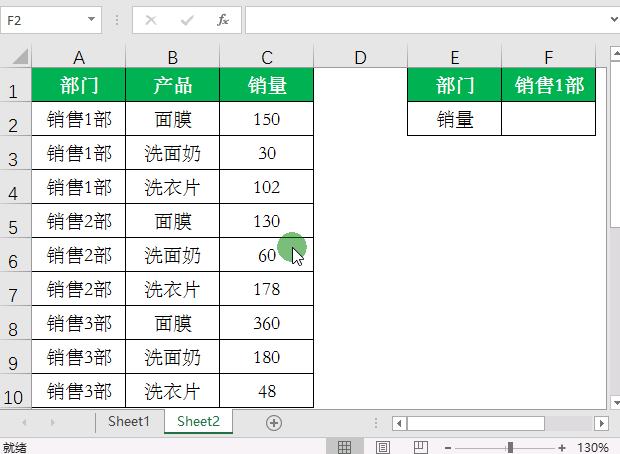Screen dimensions: 620x454
Task: Select column D header
Action: tap(360, 56)
